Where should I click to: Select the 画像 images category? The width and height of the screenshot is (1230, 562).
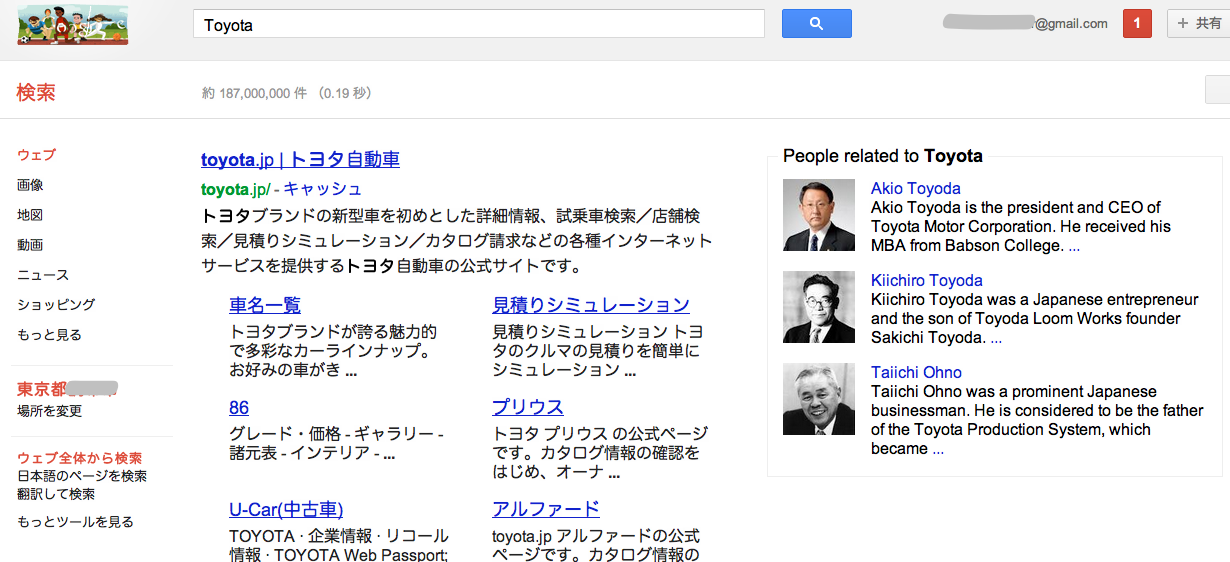30,185
